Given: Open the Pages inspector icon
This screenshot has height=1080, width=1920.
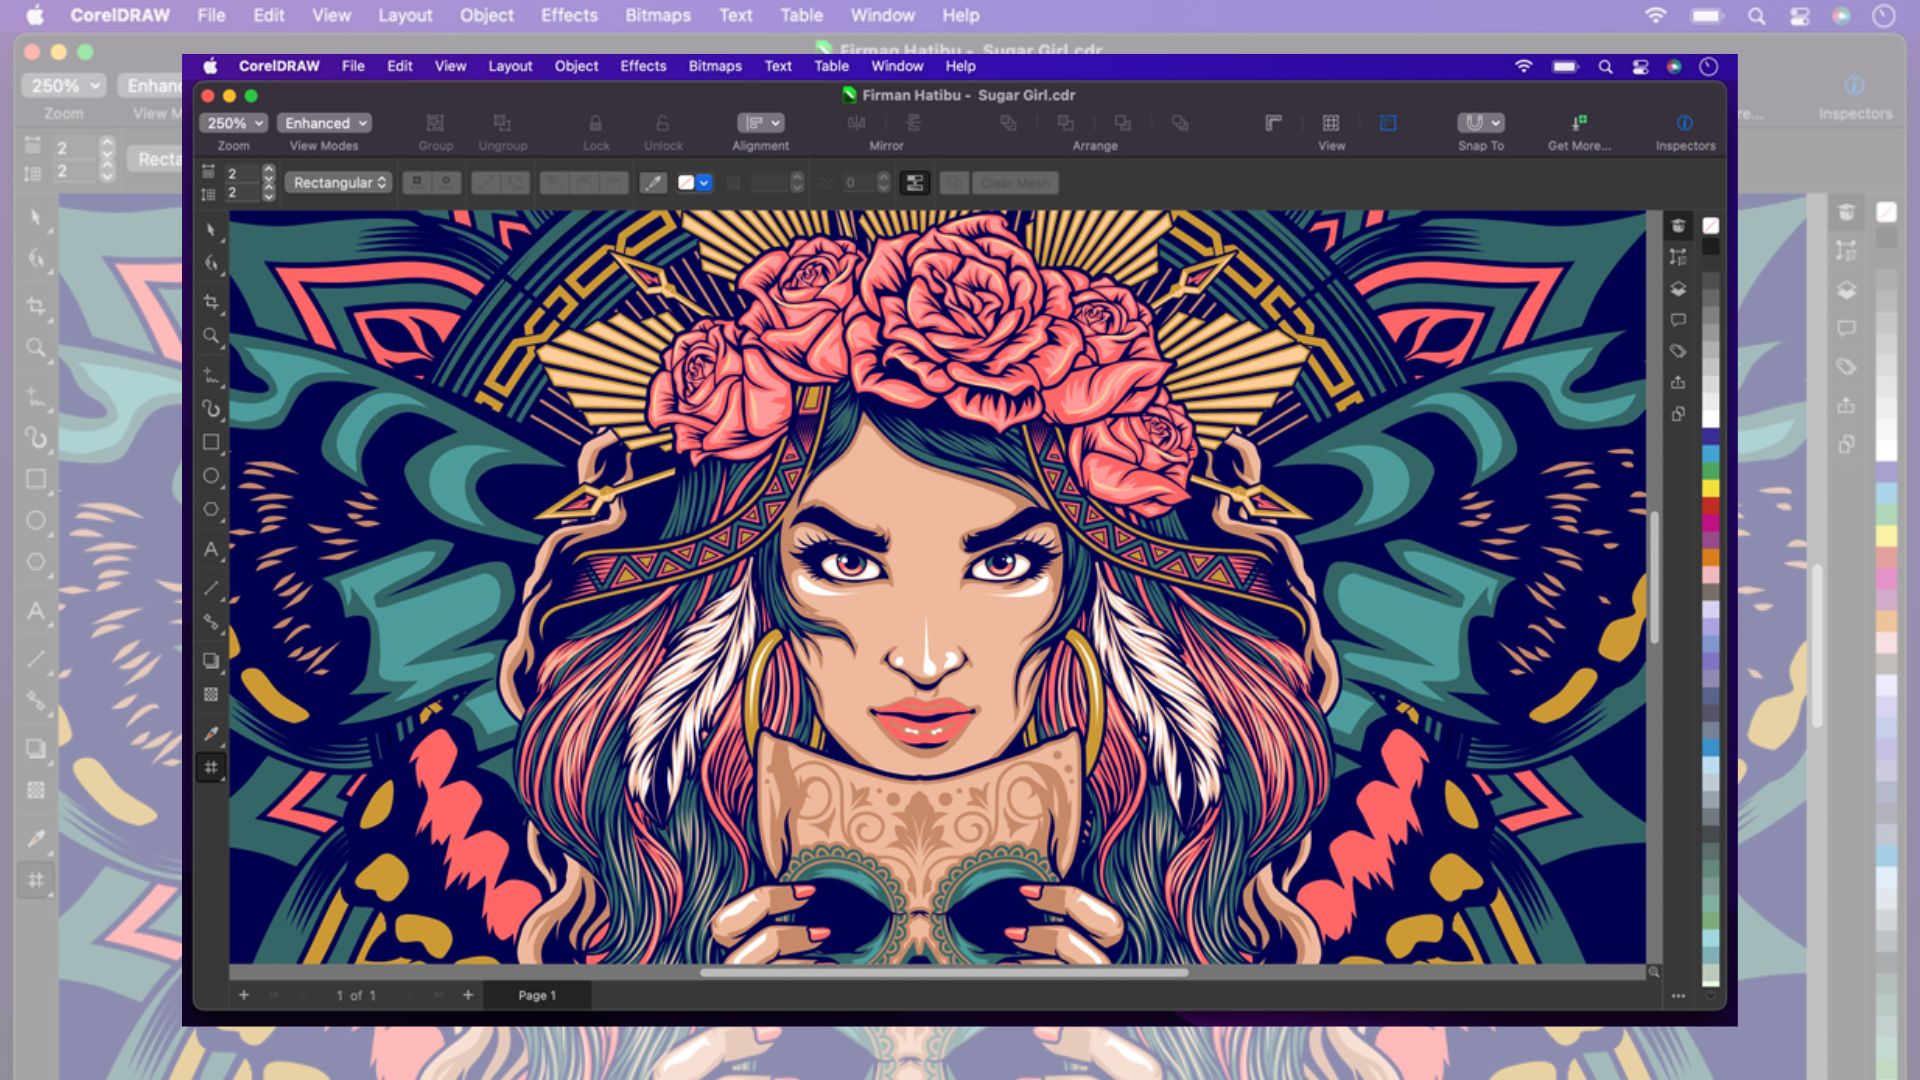Looking at the screenshot, I should [1678, 414].
